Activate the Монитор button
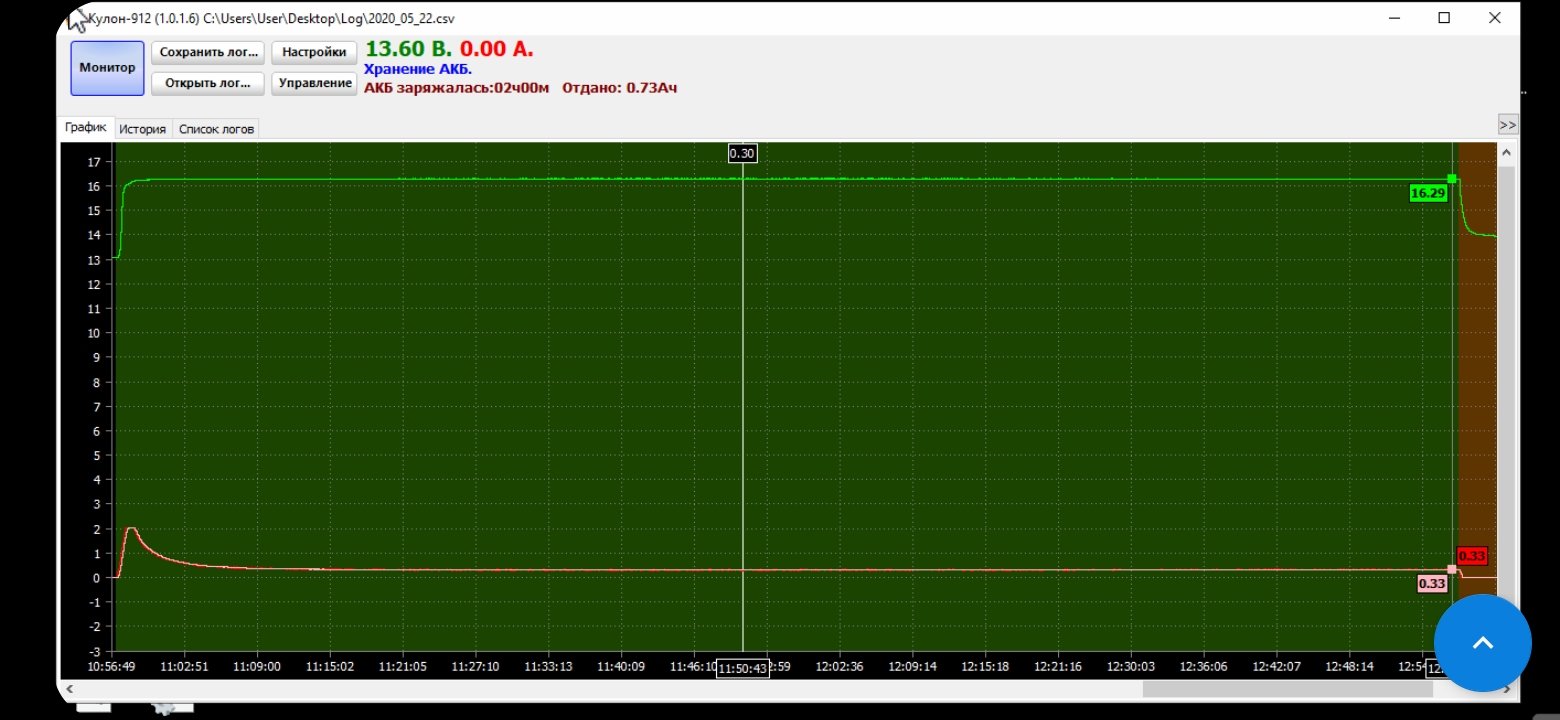The height and width of the screenshot is (720, 1560). tap(108, 68)
